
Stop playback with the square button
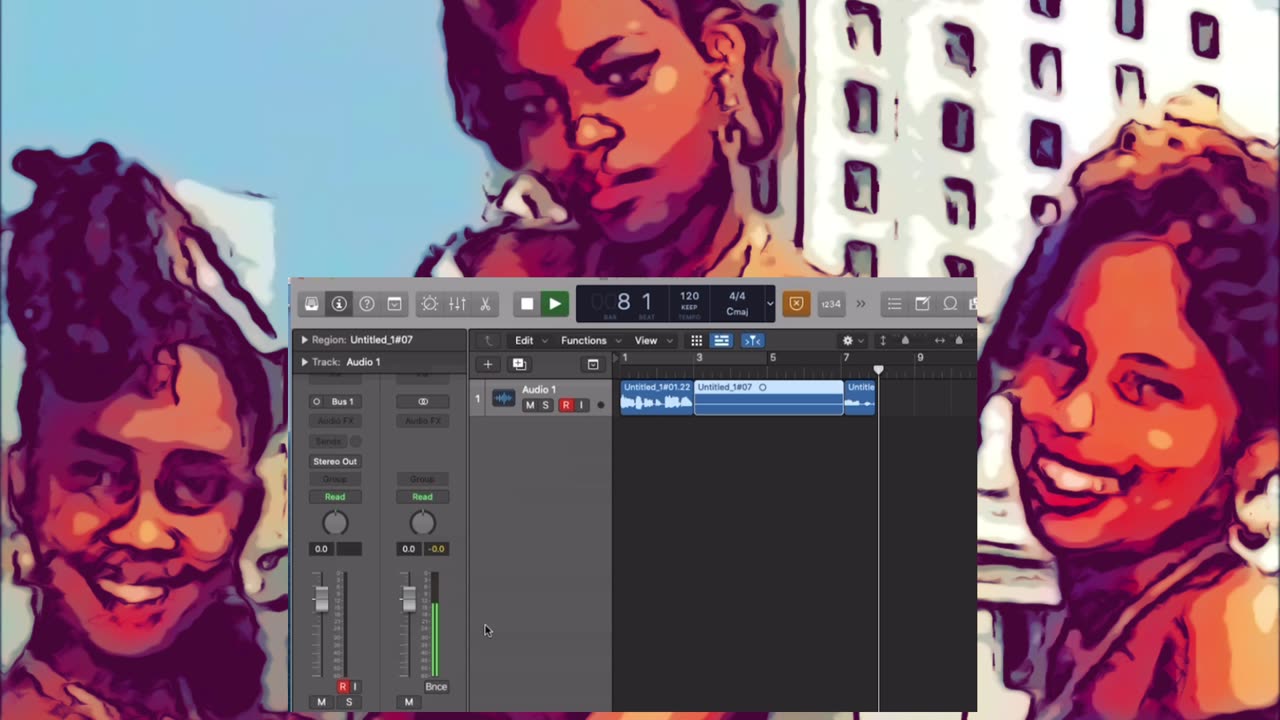(527, 304)
